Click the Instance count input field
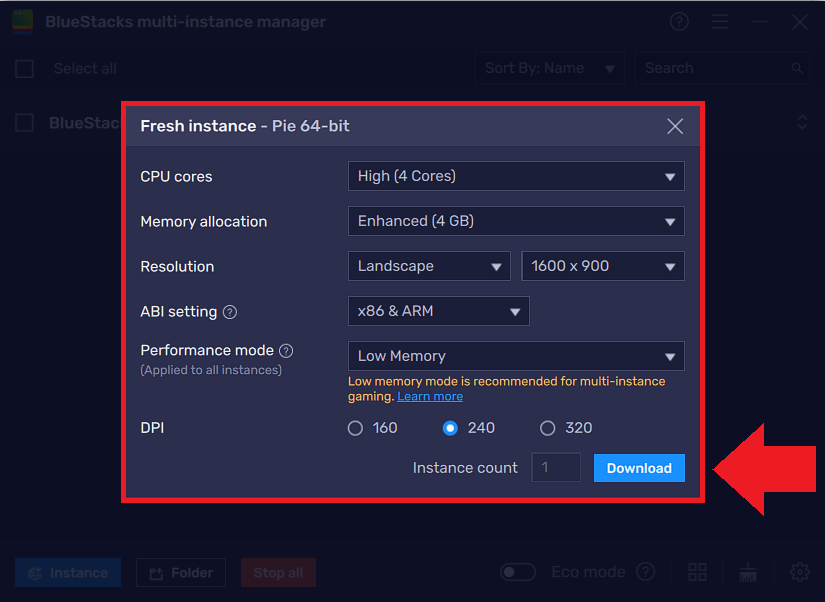 (x=556, y=468)
